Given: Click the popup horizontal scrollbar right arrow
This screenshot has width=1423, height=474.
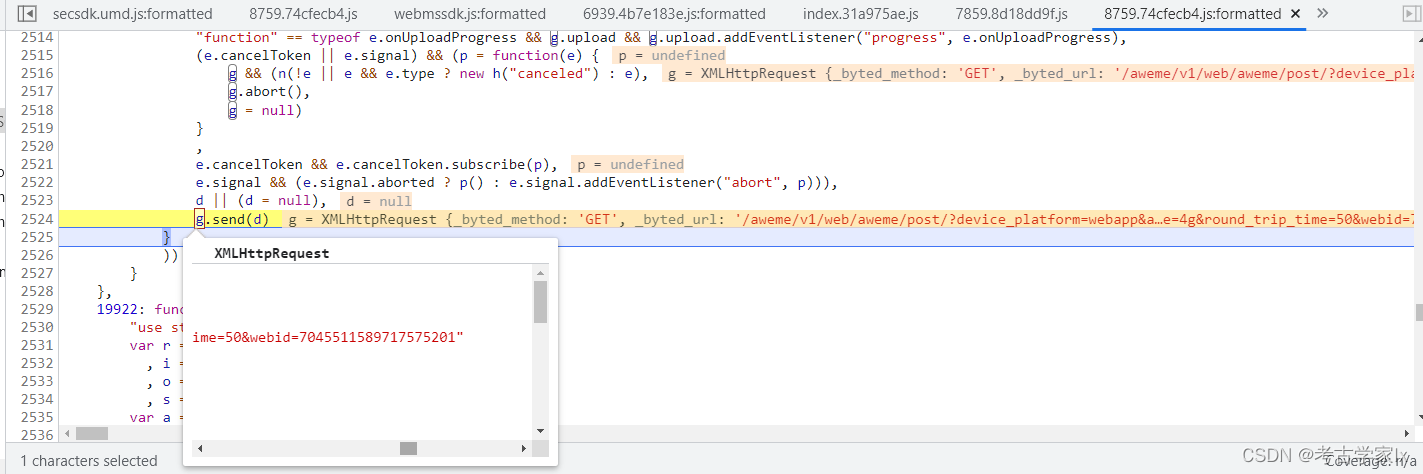Looking at the screenshot, I should pos(522,449).
